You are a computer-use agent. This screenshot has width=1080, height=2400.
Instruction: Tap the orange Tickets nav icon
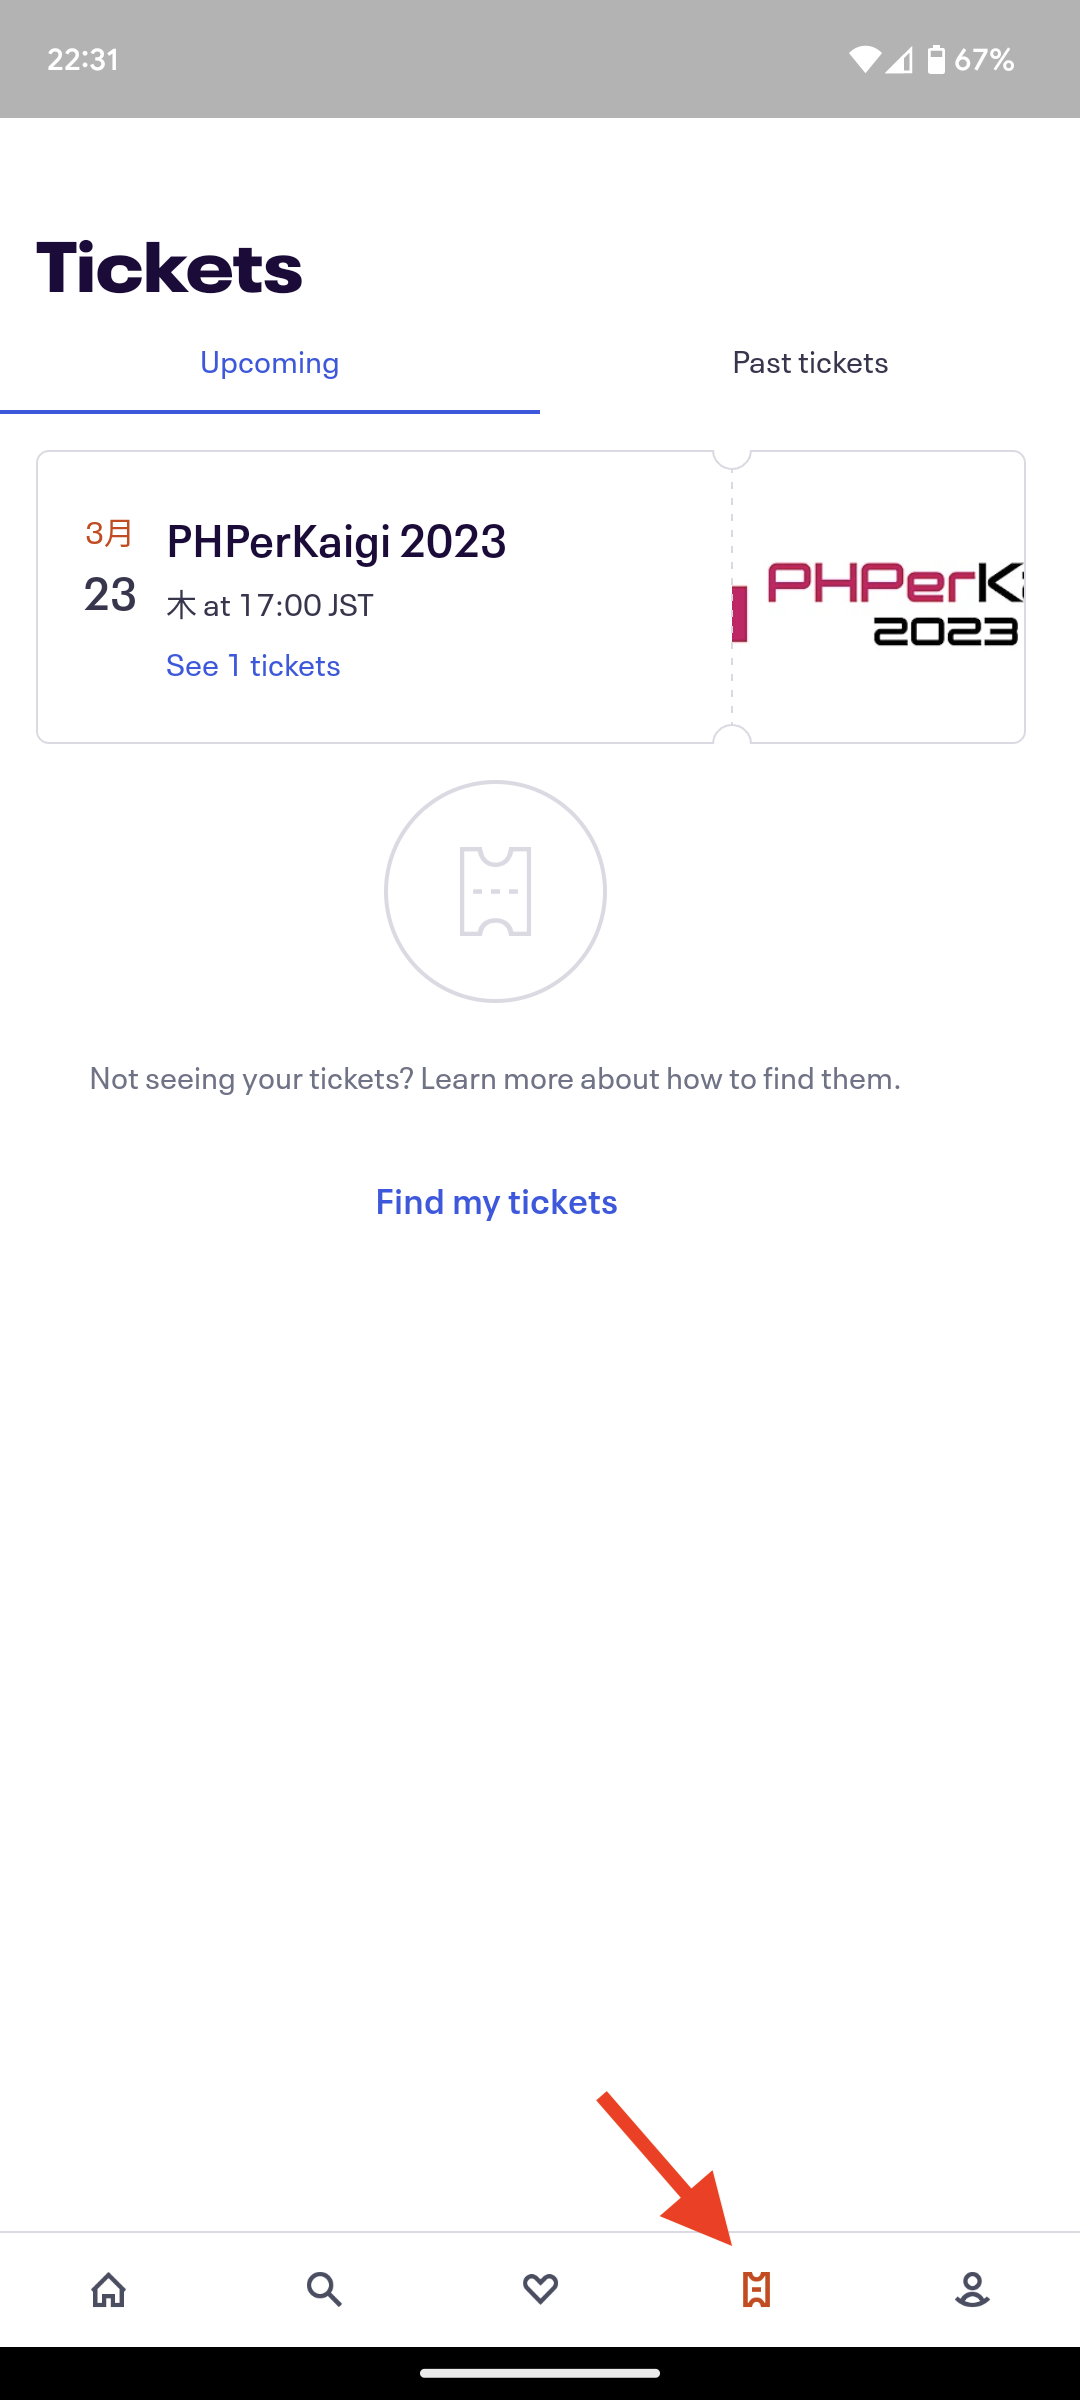pyautogui.click(x=756, y=2289)
